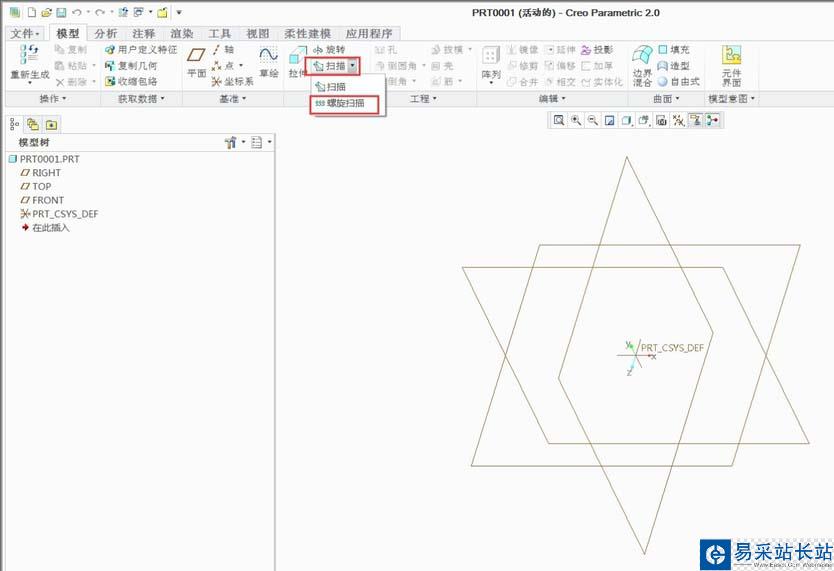Expand the 操作 group dropdown
Screen dimensions: 834x571
coord(53,98)
